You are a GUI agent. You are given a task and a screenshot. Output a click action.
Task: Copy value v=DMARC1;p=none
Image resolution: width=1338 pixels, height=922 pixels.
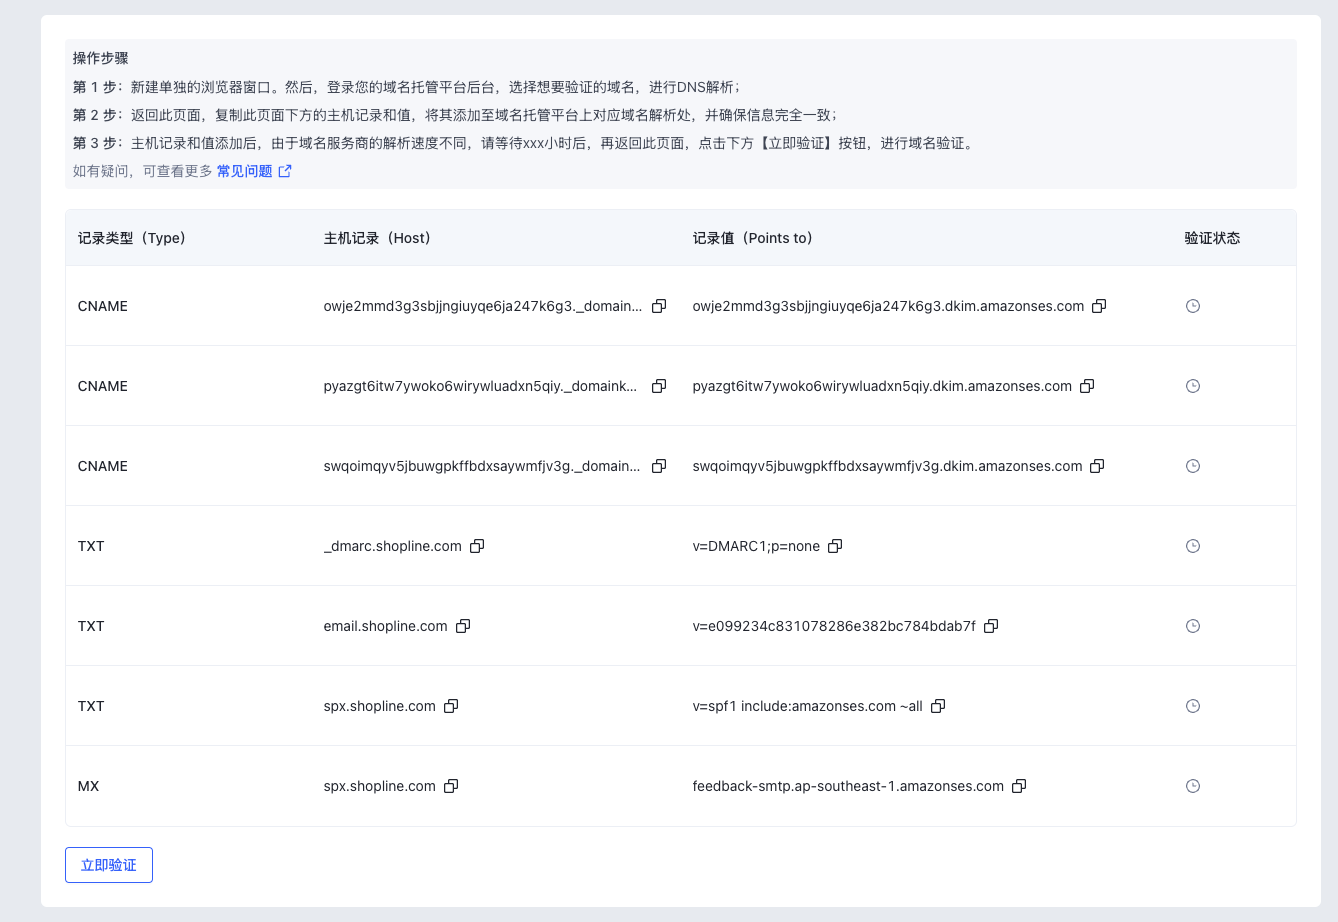click(x=835, y=546)
